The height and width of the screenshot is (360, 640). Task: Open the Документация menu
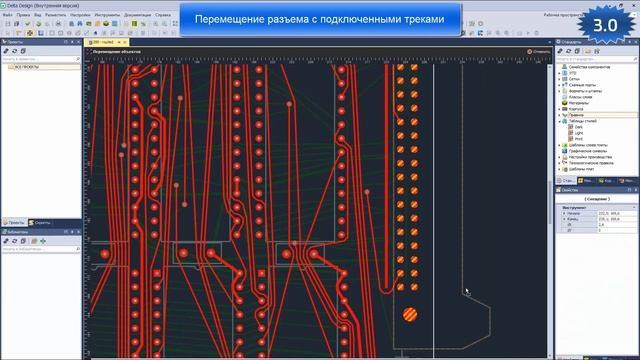(x=138, y=15)
